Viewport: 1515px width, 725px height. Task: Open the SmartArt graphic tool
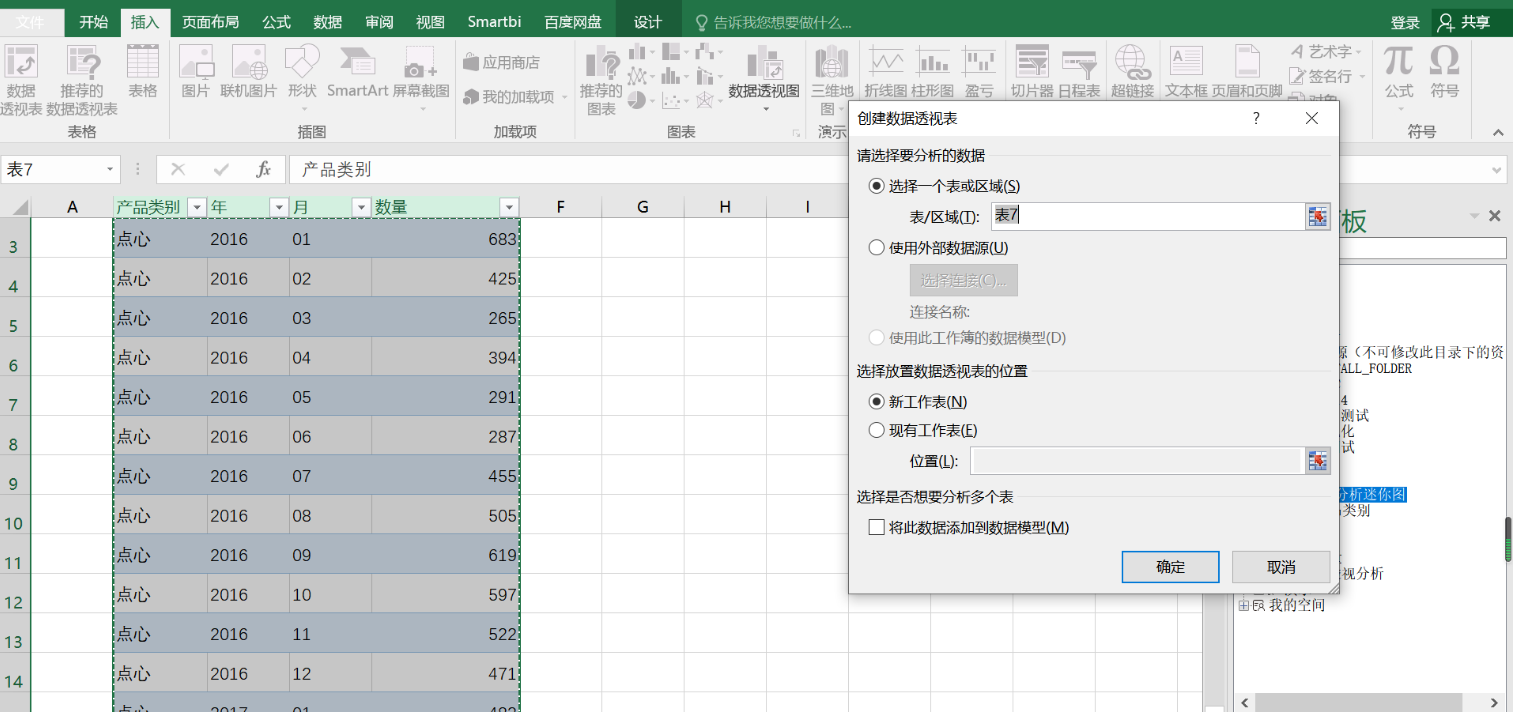coord(357,72)
